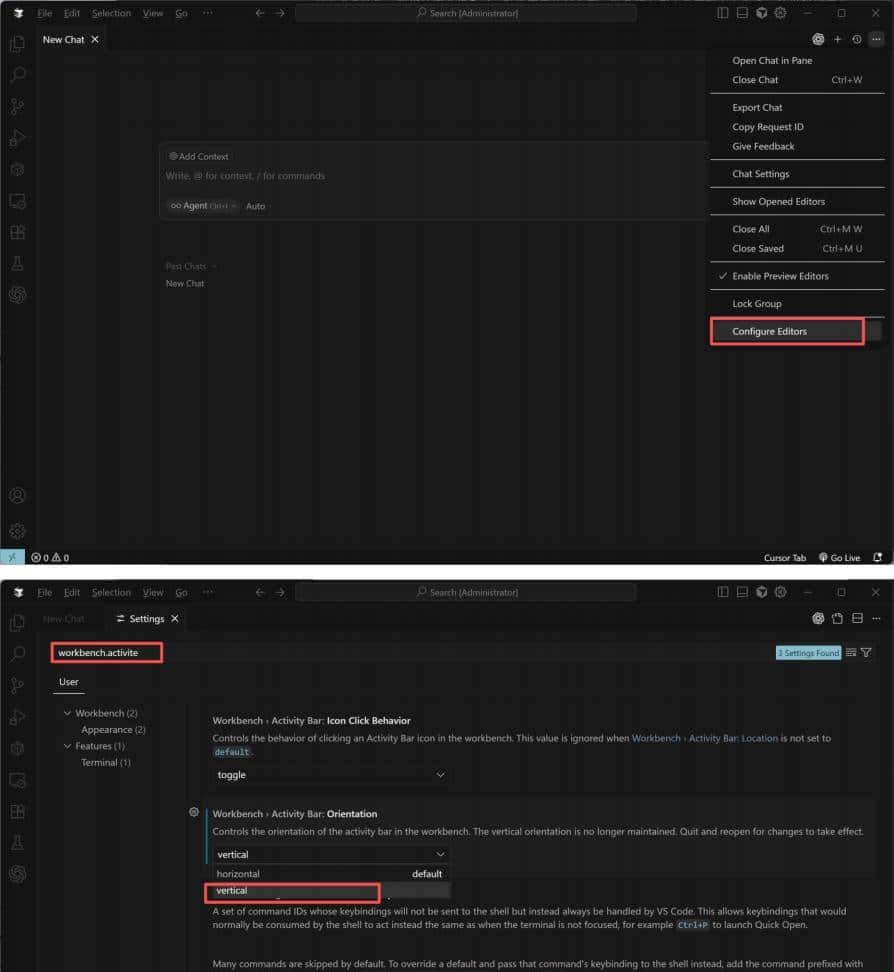Click the filter icon beside the settings search bar
This screenshot has height=972, width=894.
point(866,652)
